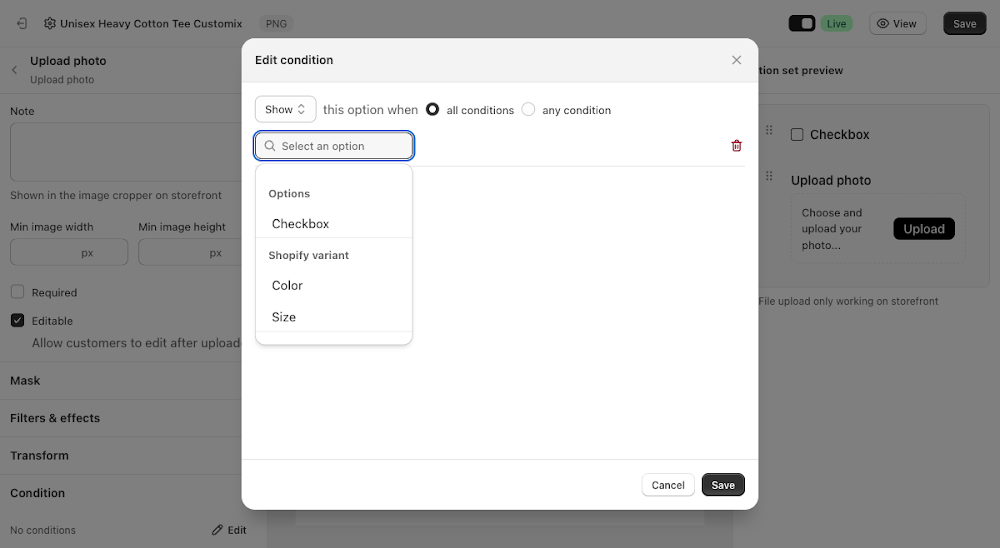The height and width of the screenshot is (548, 1000).
Task: Click the Select an option search field
Action: point(334,146)
